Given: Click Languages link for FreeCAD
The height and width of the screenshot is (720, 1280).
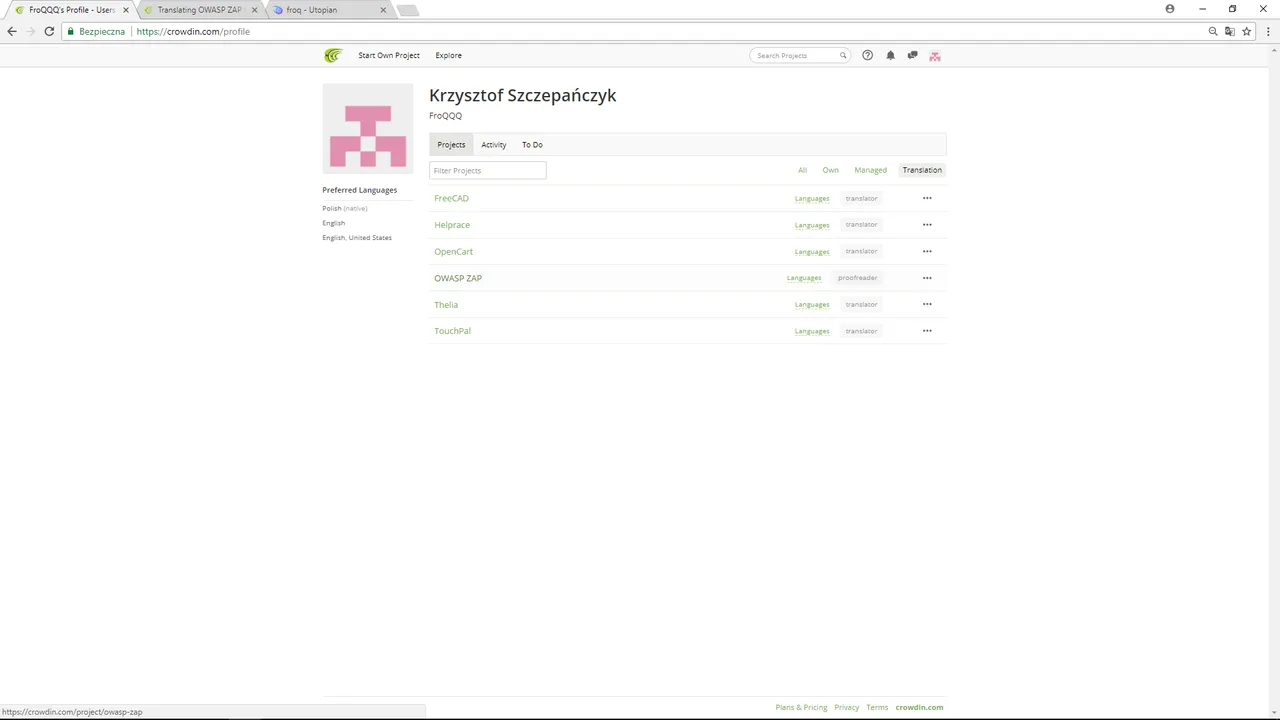Looking at the screenshot, I should 812,198.
